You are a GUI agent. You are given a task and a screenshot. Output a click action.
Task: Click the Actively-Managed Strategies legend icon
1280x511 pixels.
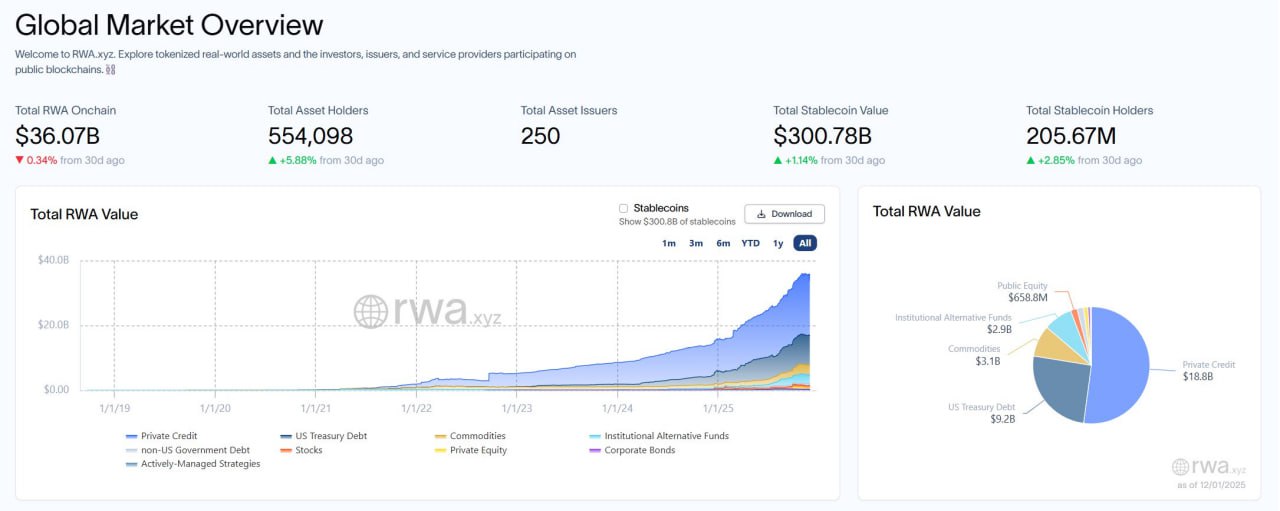point(132,464)
